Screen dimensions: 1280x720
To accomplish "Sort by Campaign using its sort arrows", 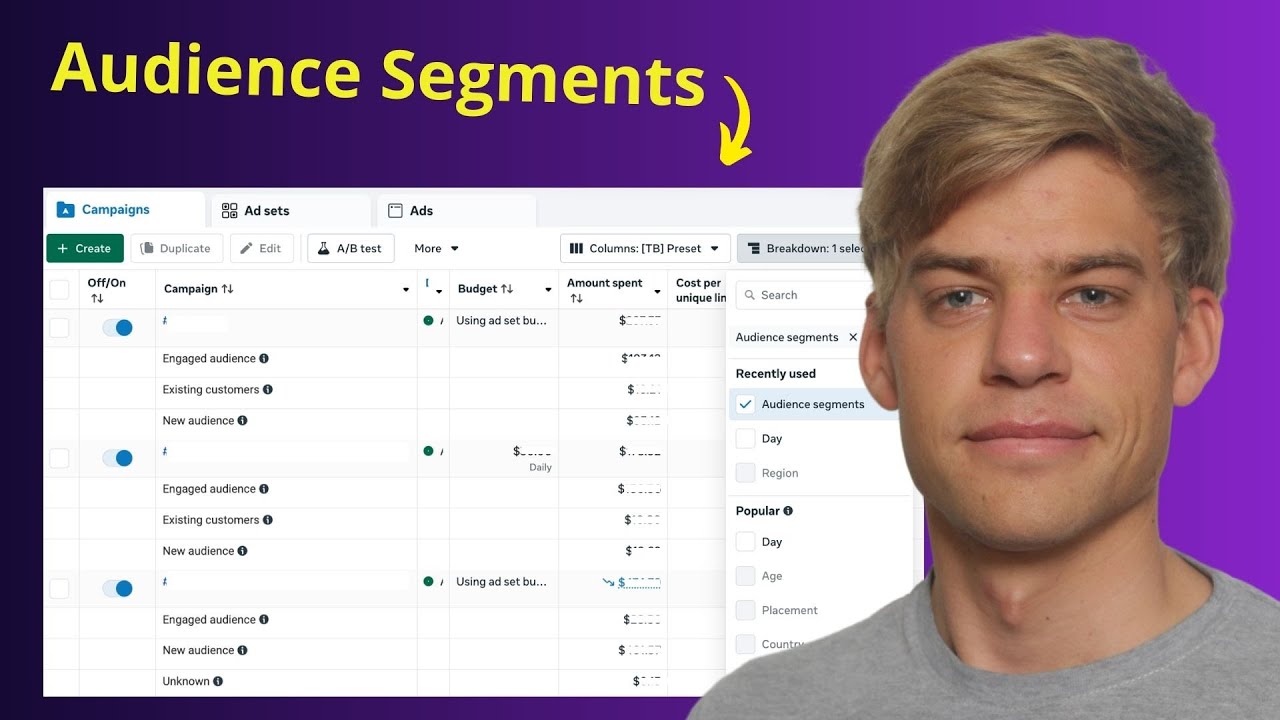I will pyautogui.click(x=227, y=289).
